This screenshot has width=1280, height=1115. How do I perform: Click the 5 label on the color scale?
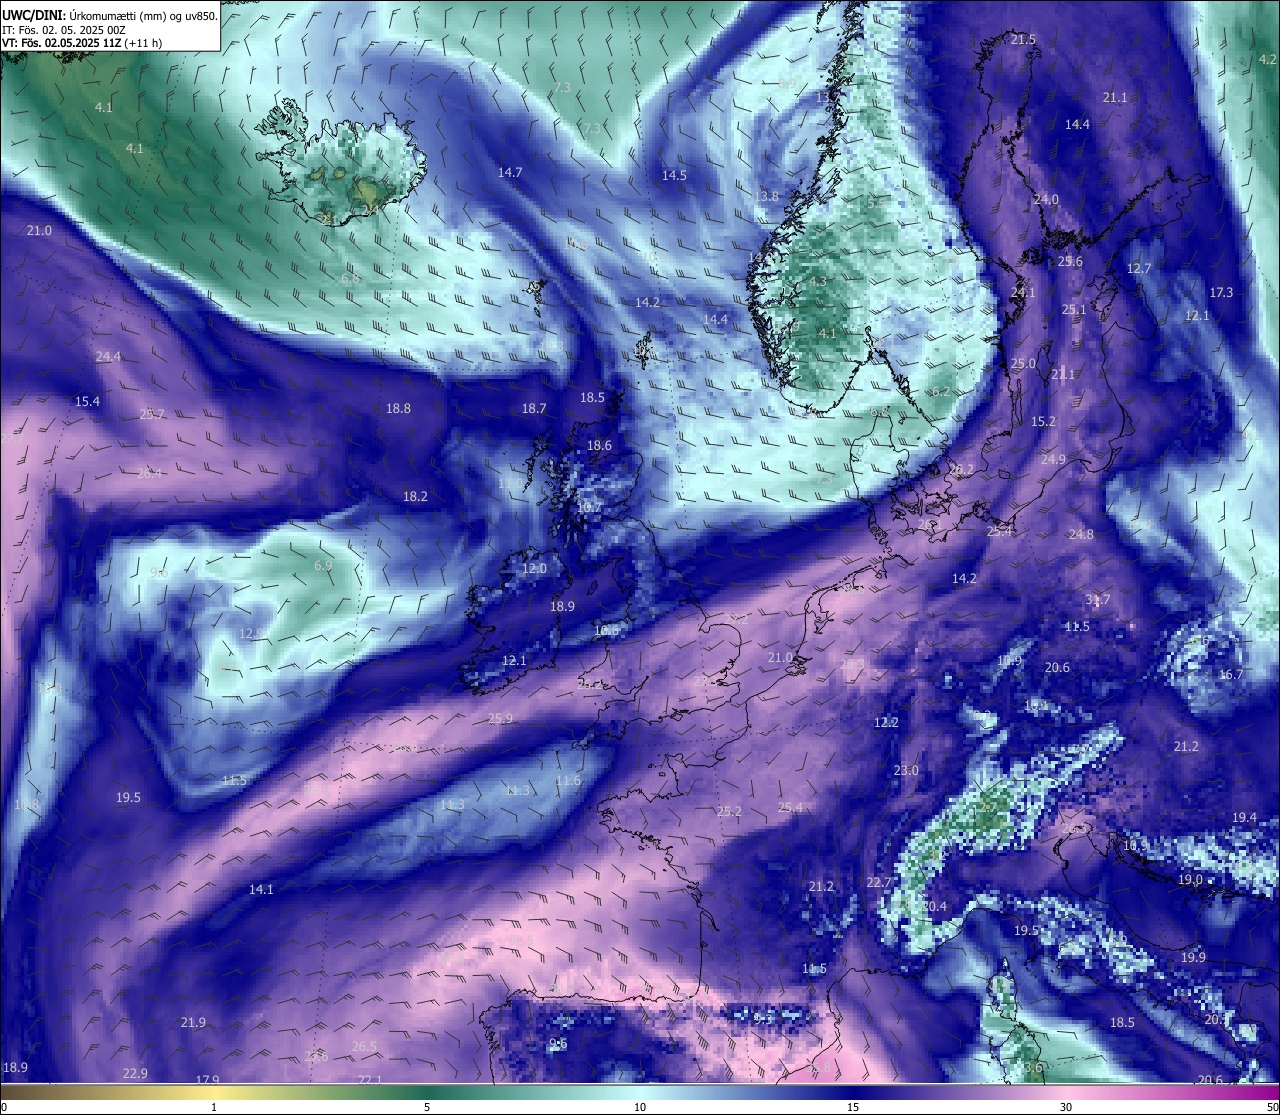pyautogui.click(x=427, y=1107)
